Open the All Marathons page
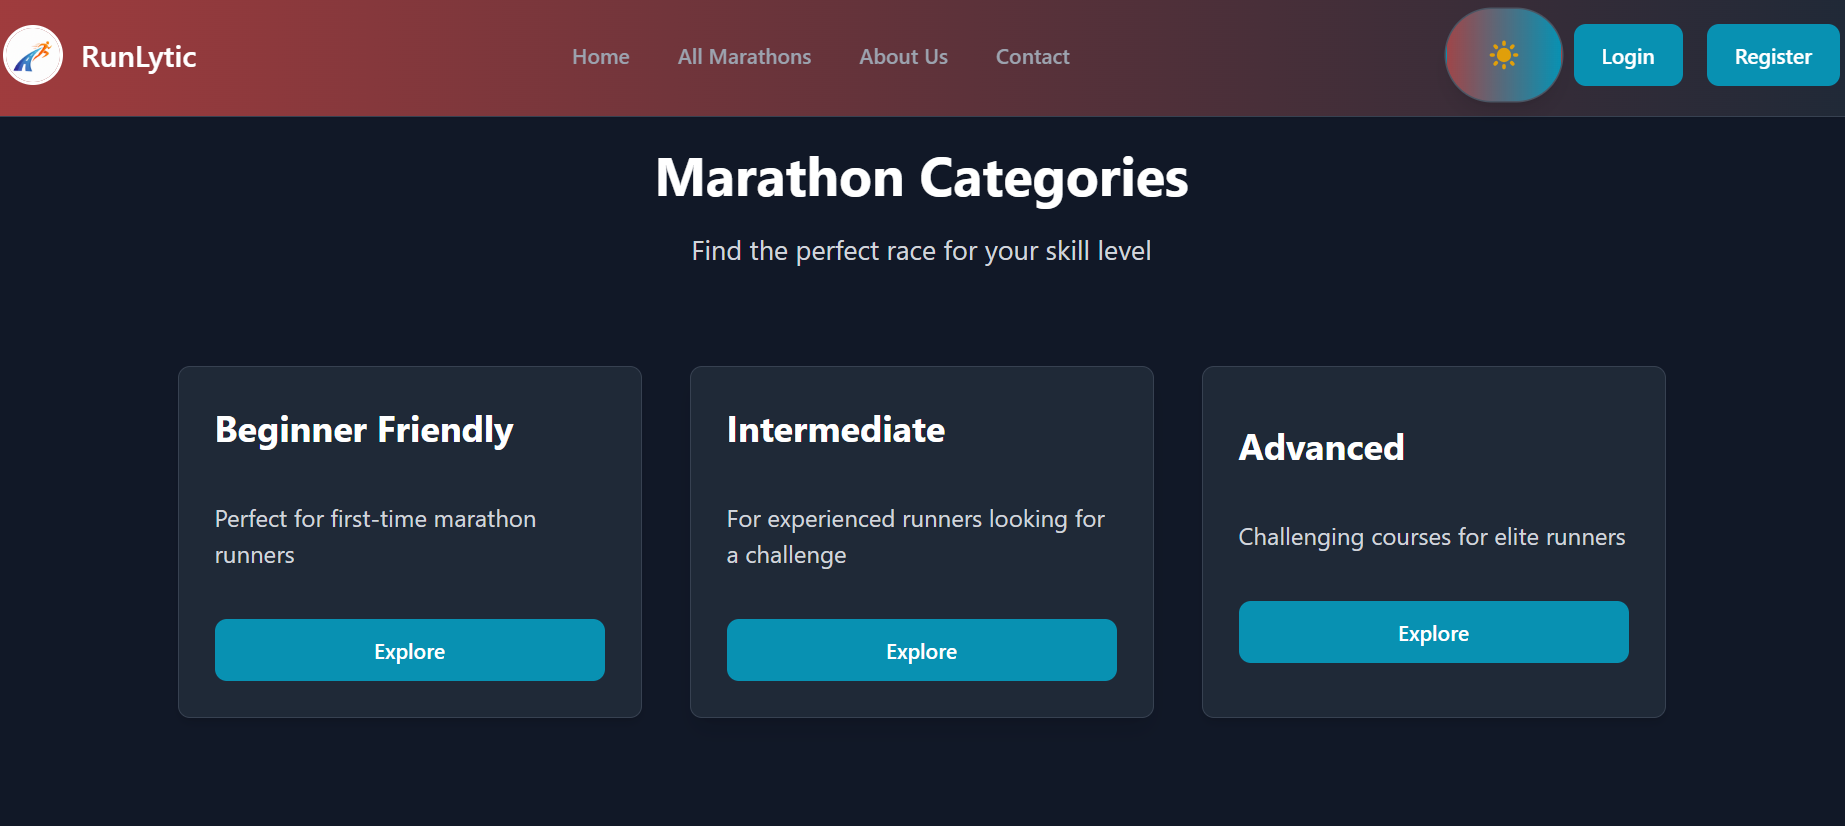The image size is (1845, 826). click(745, 57)
